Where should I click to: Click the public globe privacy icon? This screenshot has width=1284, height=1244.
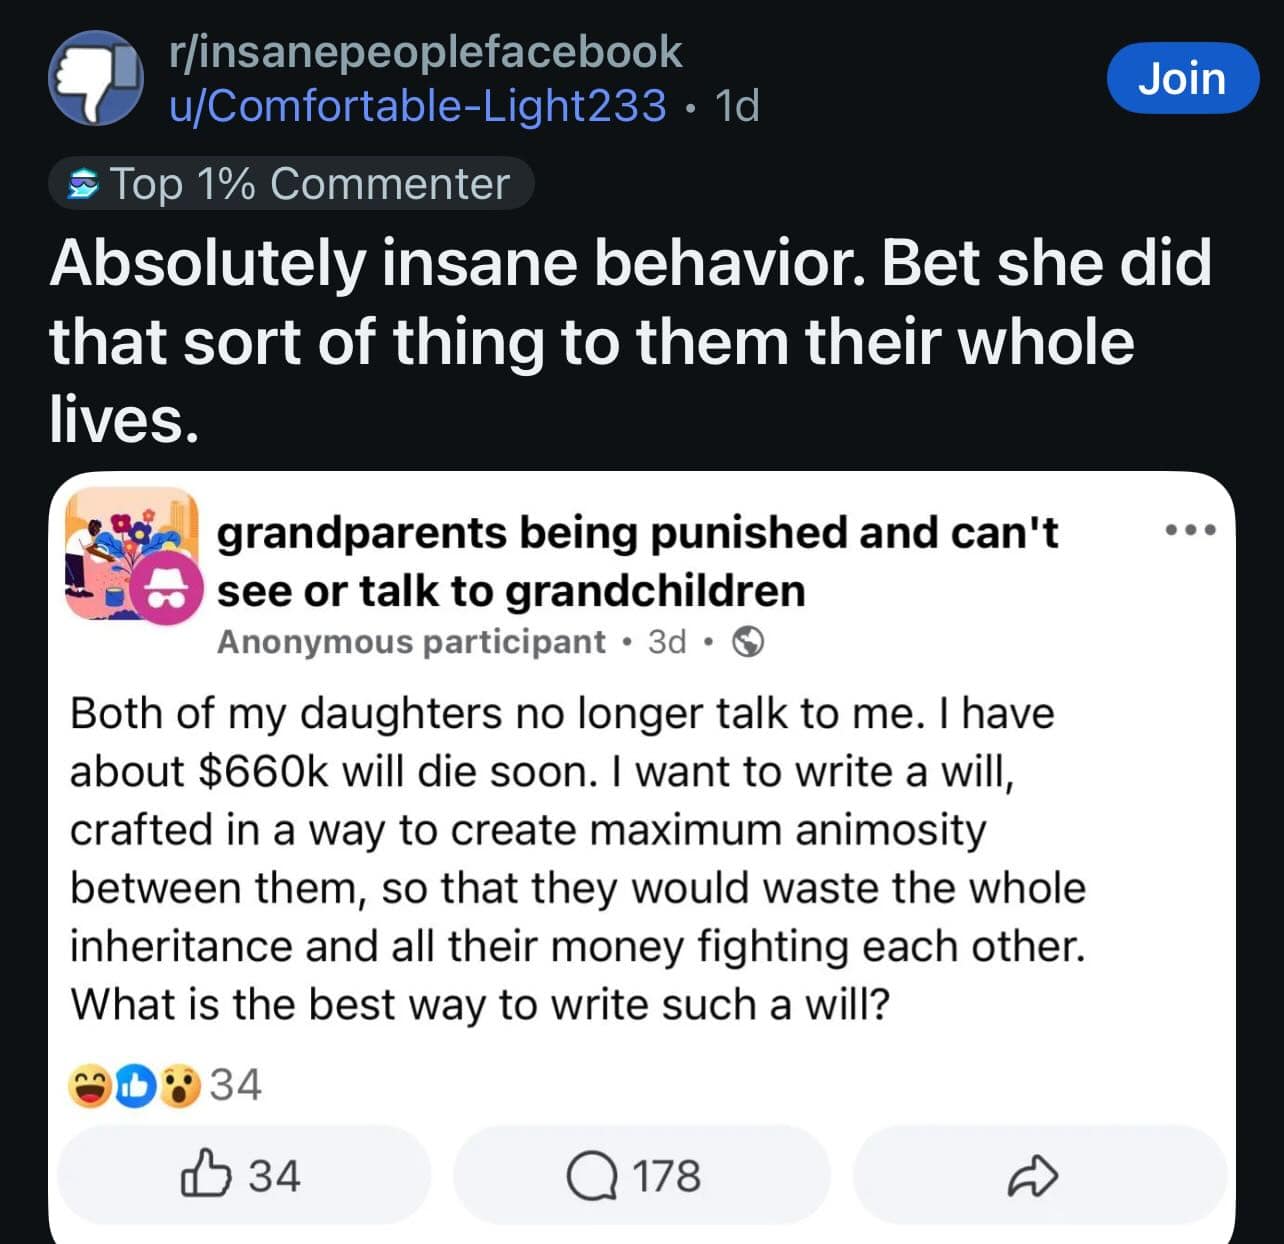pyautogui.click(x=748, y=641)
